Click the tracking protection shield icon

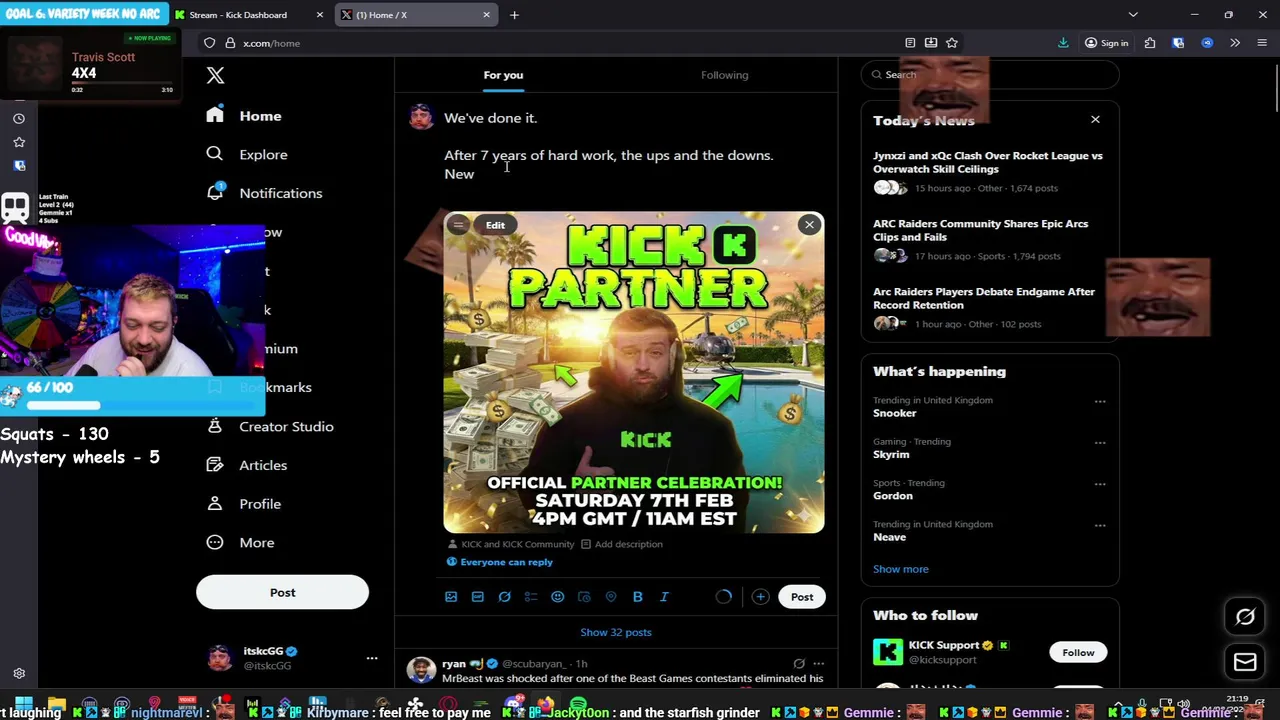(209, 43)
